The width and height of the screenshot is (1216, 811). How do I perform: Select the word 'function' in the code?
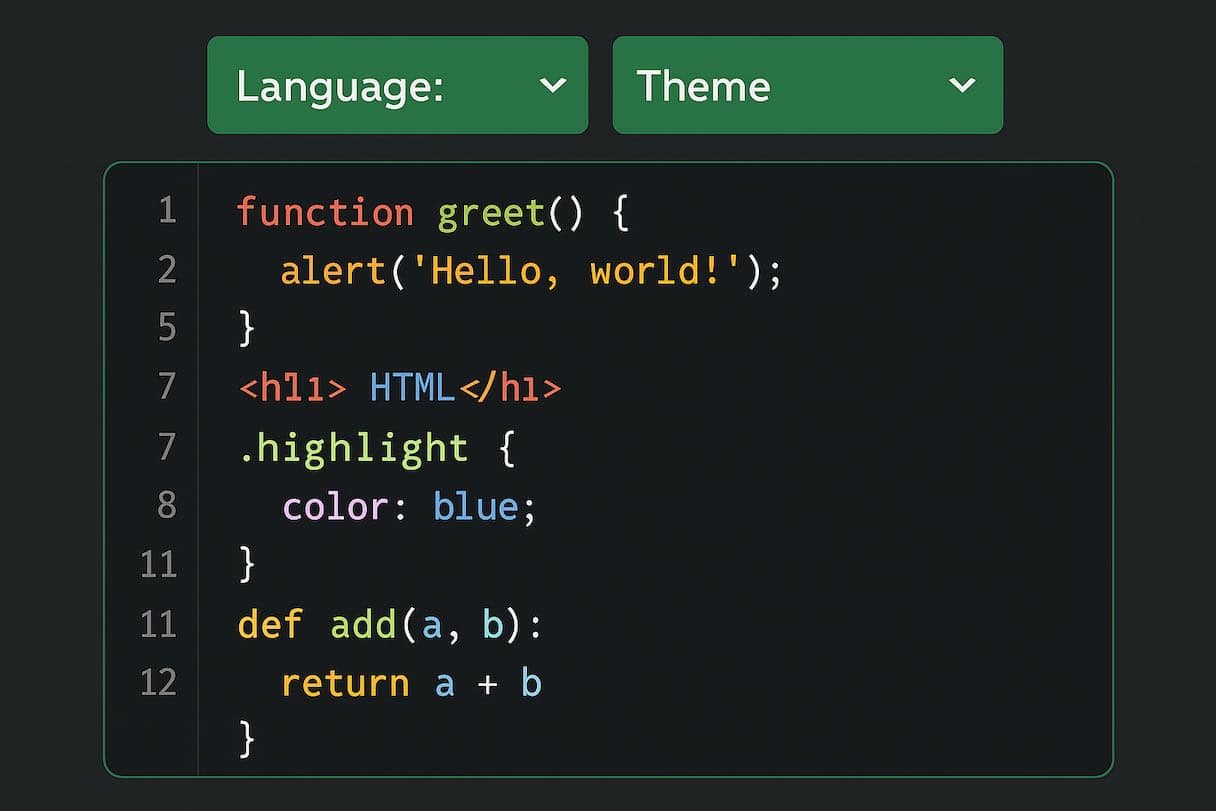pos(324,211)
